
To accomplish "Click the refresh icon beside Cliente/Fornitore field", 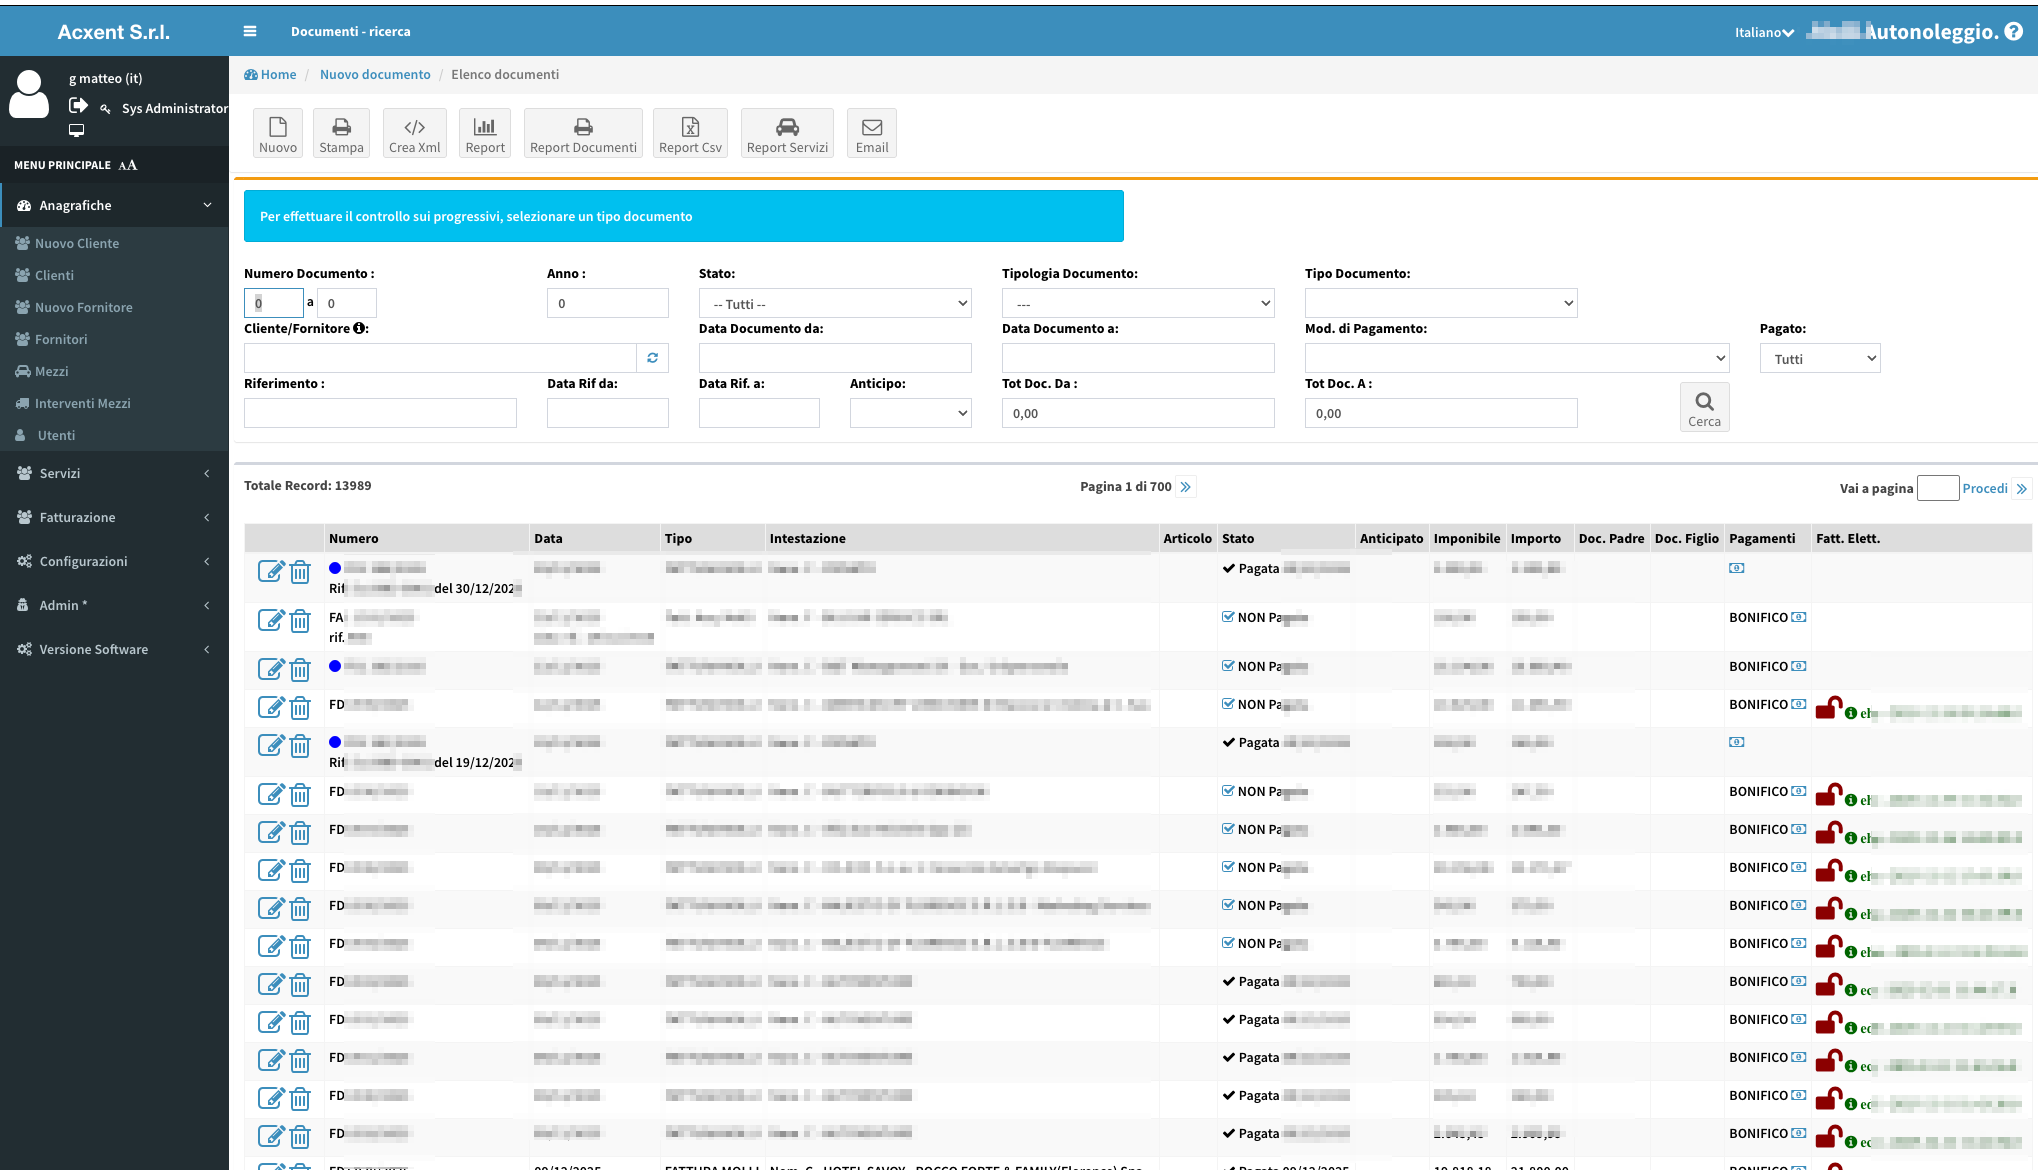I will pos(652,358).
